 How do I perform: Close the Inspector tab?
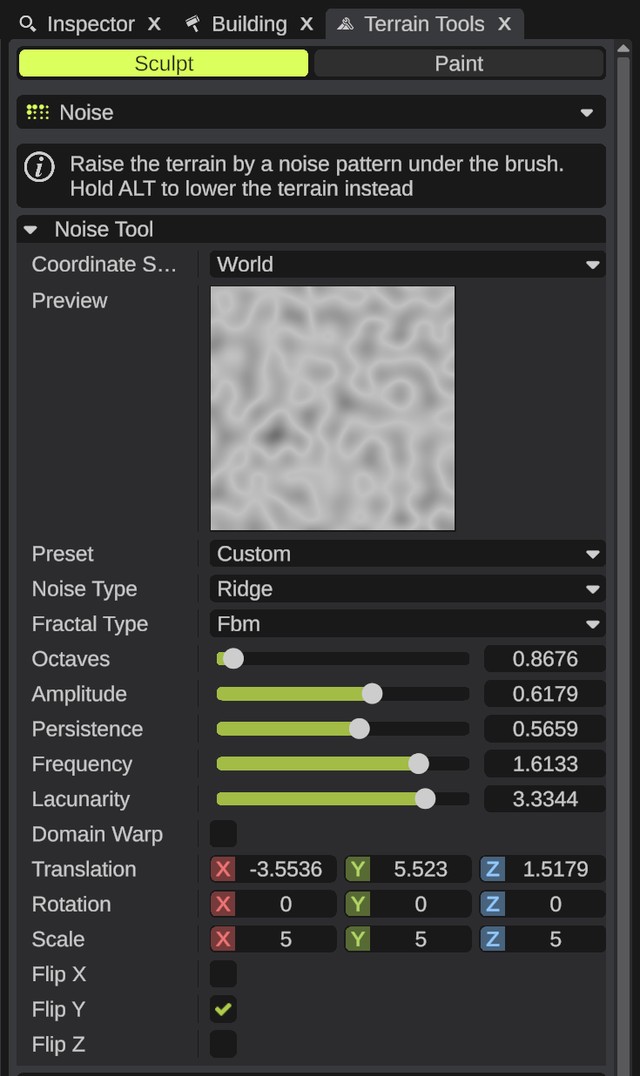coord(154,24)
